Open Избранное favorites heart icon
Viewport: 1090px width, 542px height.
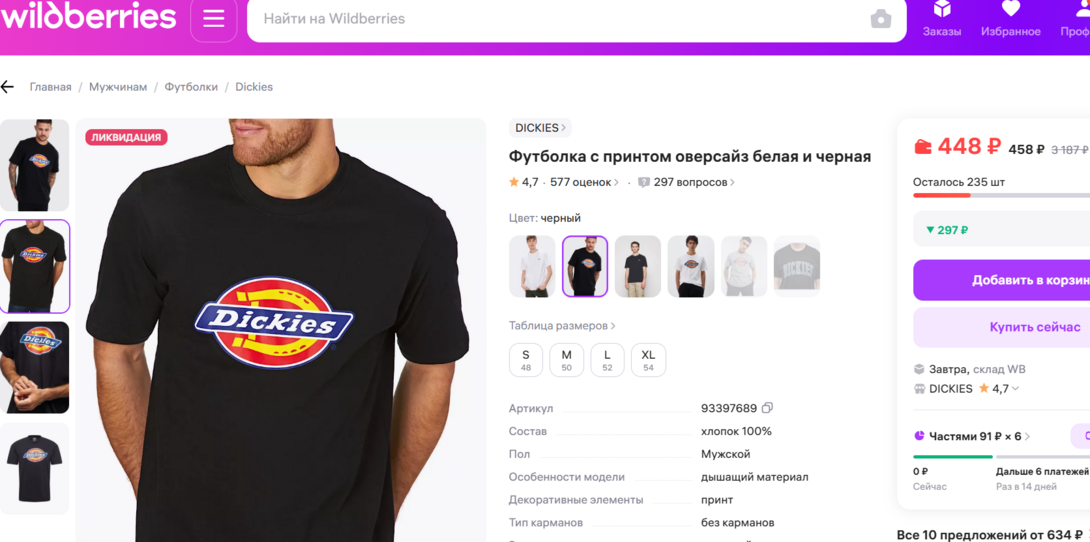[x=1010, y=19]
